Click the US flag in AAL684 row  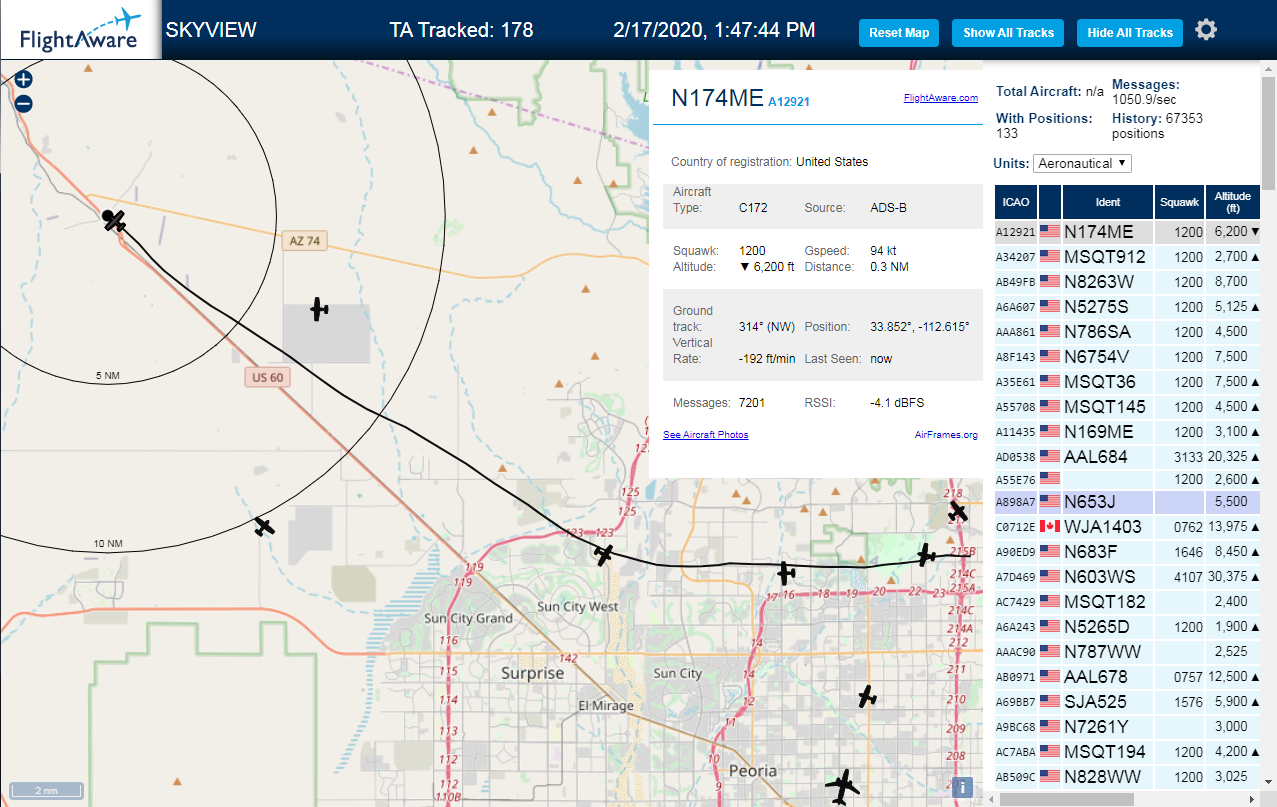click(x=1050, y=457)
